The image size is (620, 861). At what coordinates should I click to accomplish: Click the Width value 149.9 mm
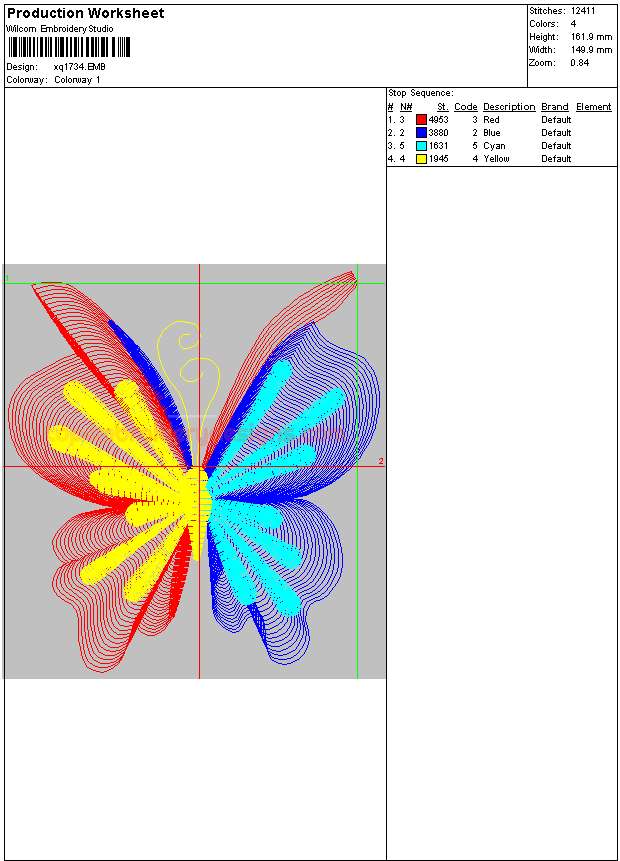tap(591, 50)
